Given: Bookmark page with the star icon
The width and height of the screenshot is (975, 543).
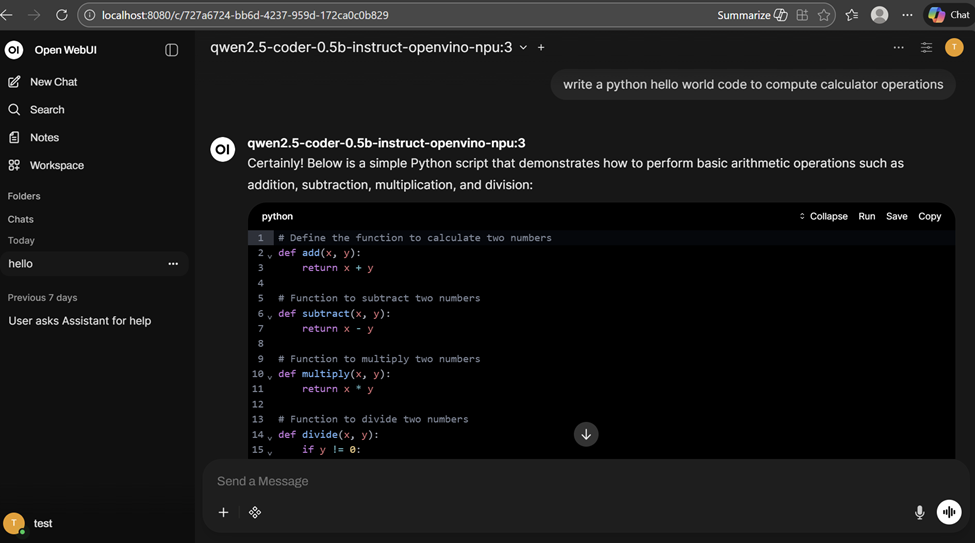Looking at the screenshot, I should tap(824, 15).
